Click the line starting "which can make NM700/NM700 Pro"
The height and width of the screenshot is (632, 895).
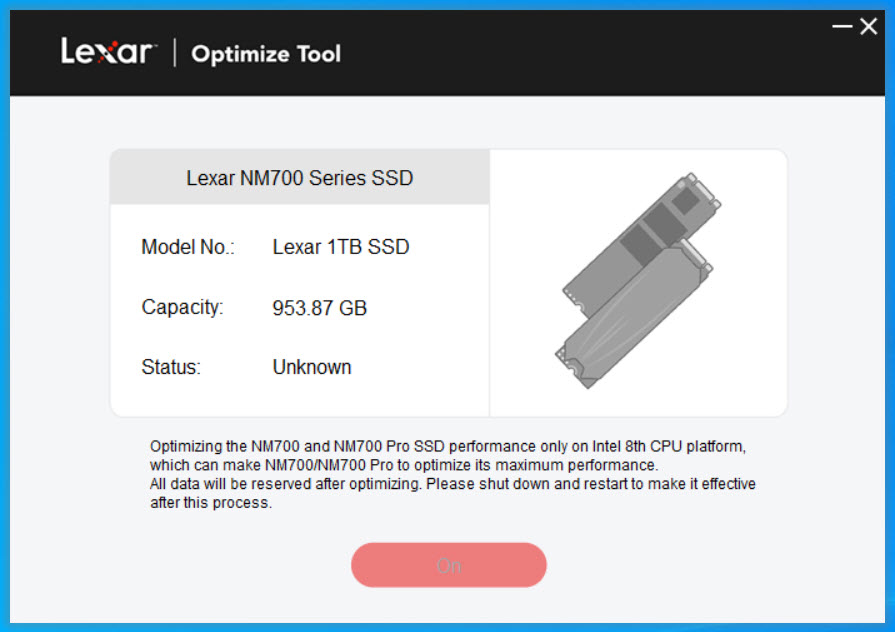click(404, 465)
